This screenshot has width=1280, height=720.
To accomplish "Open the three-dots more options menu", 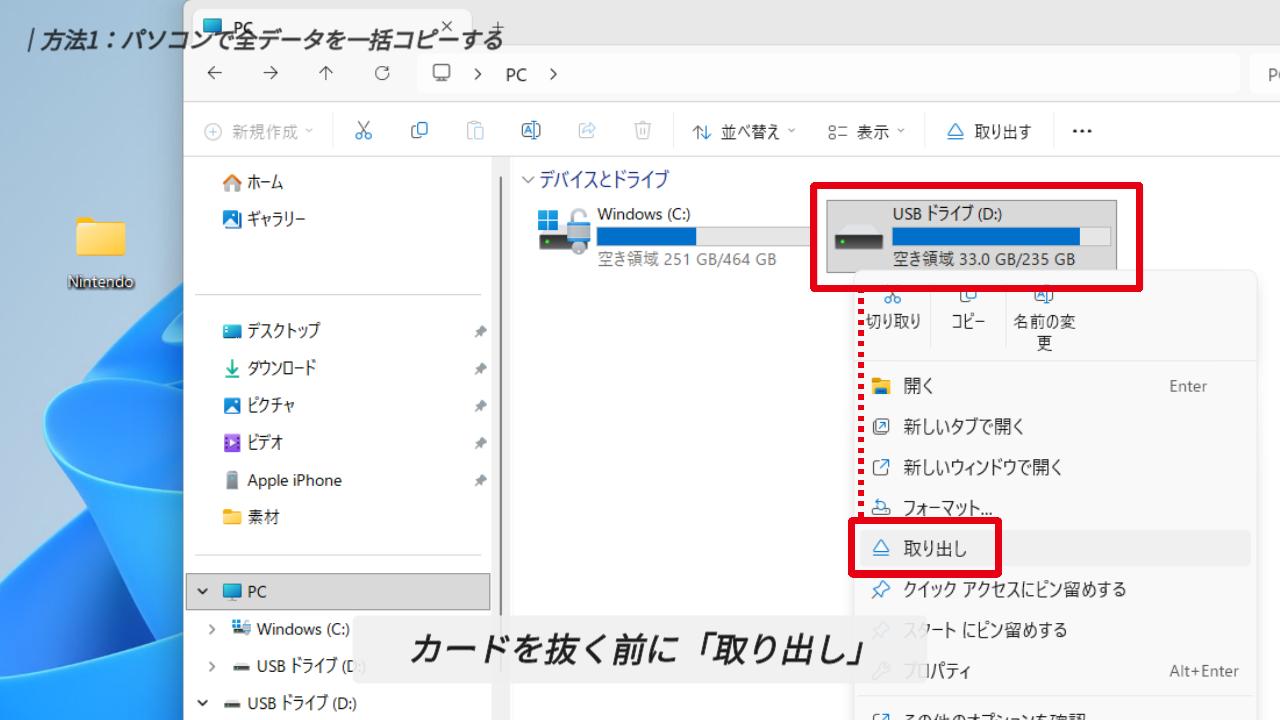I will 1081,131.
